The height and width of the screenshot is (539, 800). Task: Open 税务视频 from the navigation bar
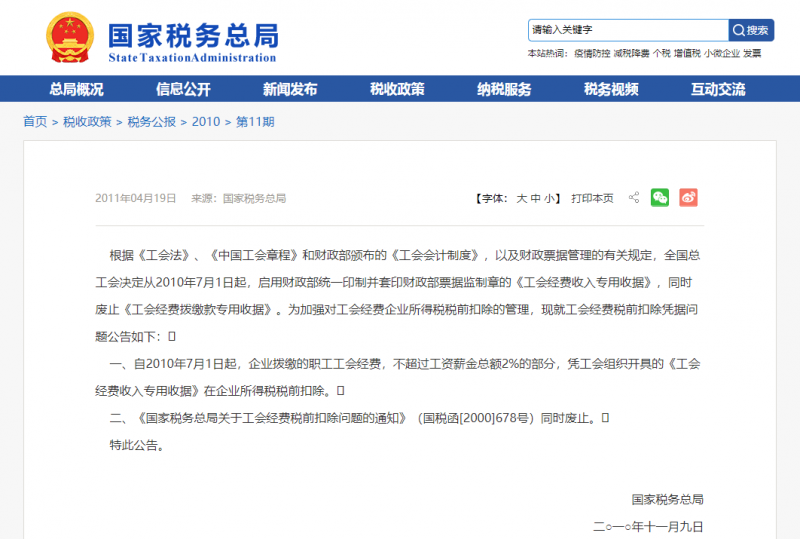tap(611, 89)
